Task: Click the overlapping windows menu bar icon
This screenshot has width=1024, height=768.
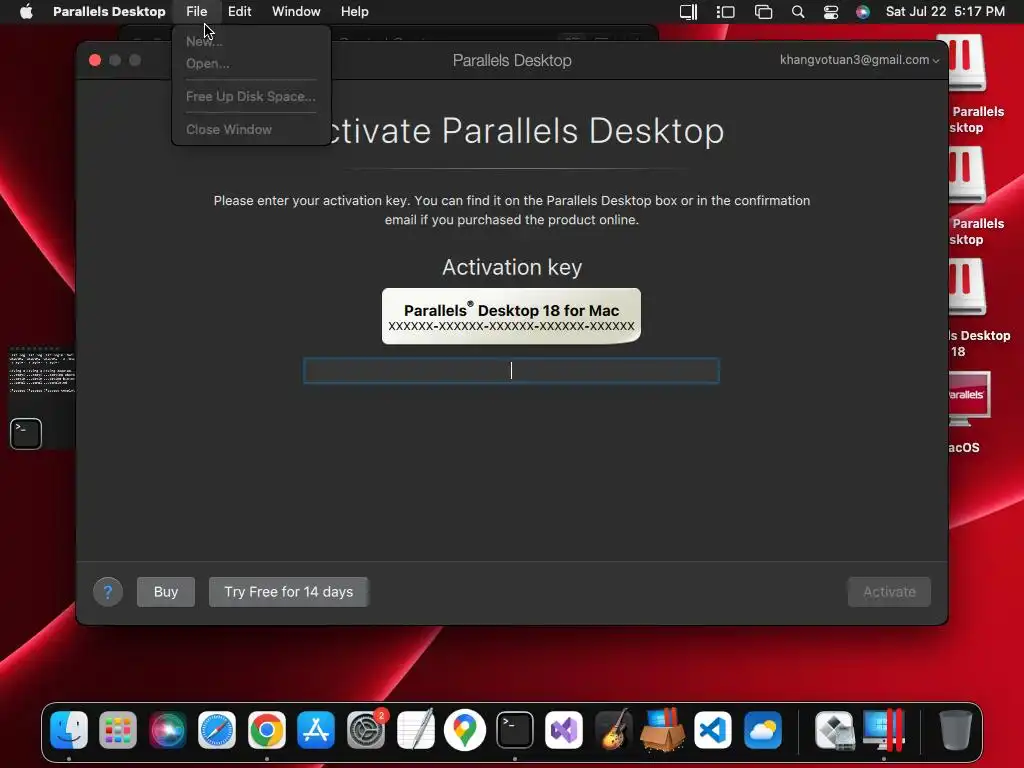Action: [763, 12]
